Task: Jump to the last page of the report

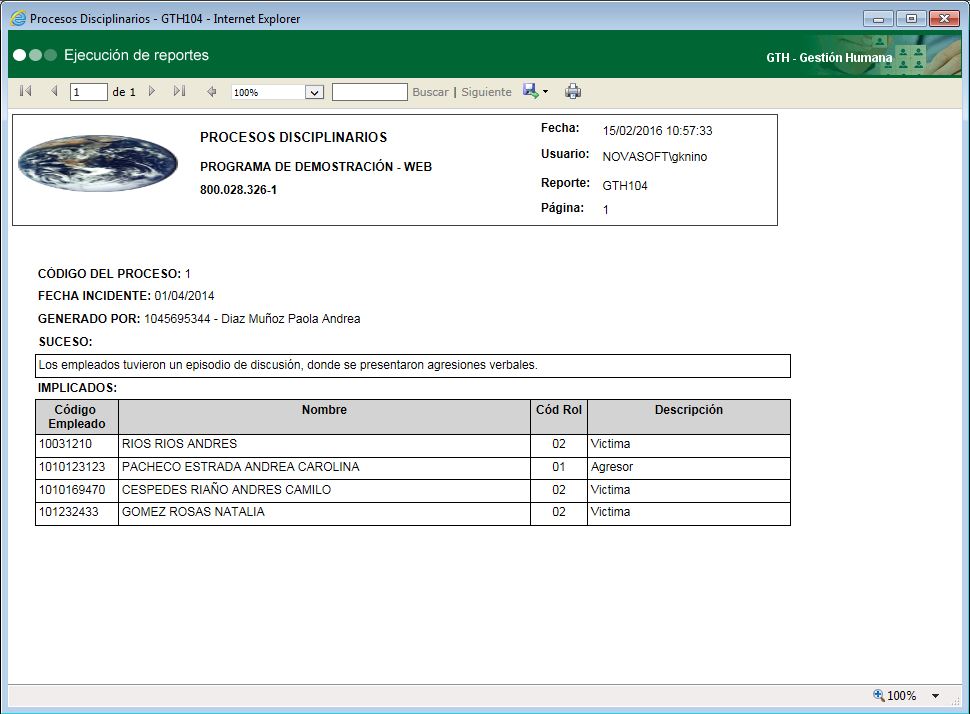Action: [x=178, y=91]
